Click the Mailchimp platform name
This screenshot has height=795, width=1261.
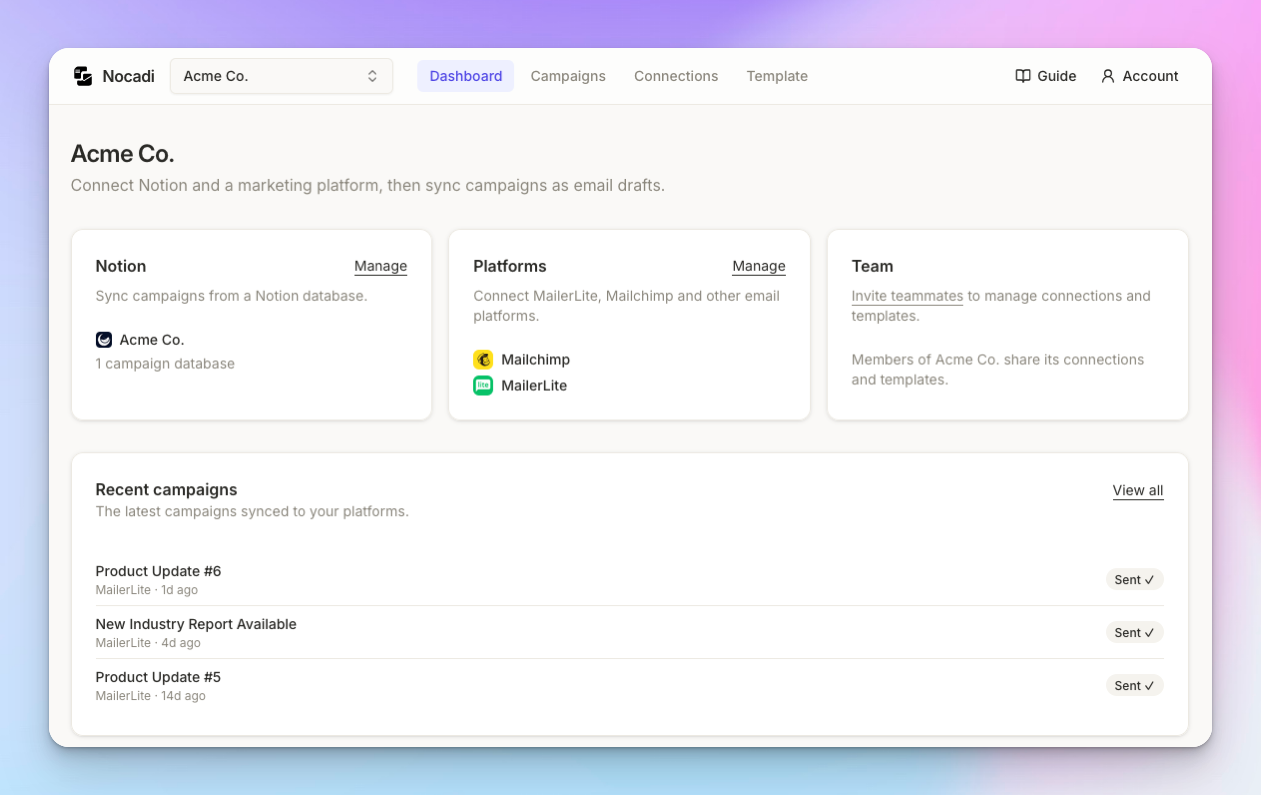535,360
